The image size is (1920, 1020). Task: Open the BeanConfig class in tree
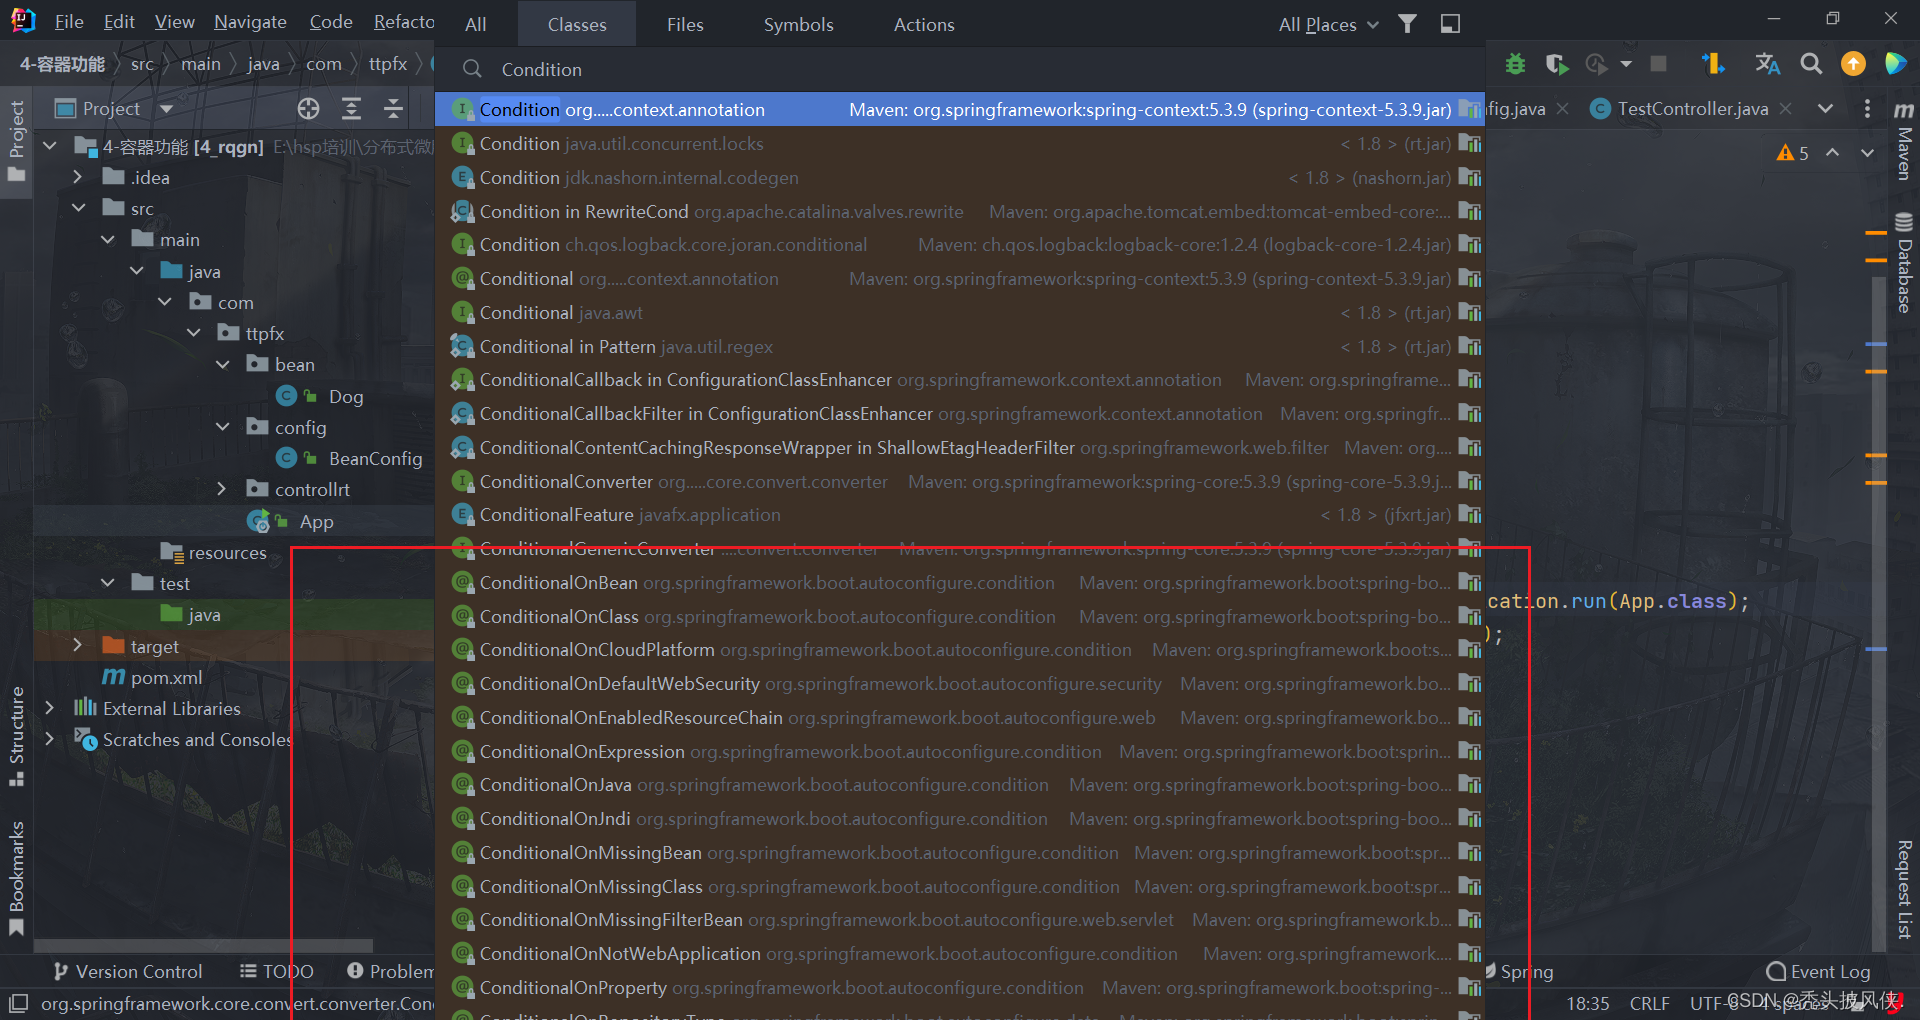click(x=375, y=458)
